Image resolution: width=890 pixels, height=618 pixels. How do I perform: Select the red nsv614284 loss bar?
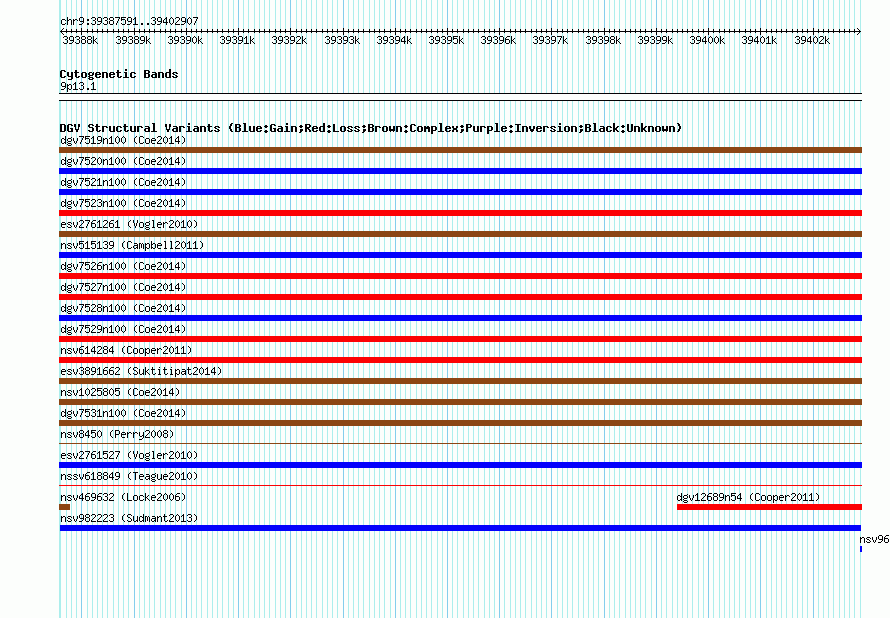click(460, 360)
